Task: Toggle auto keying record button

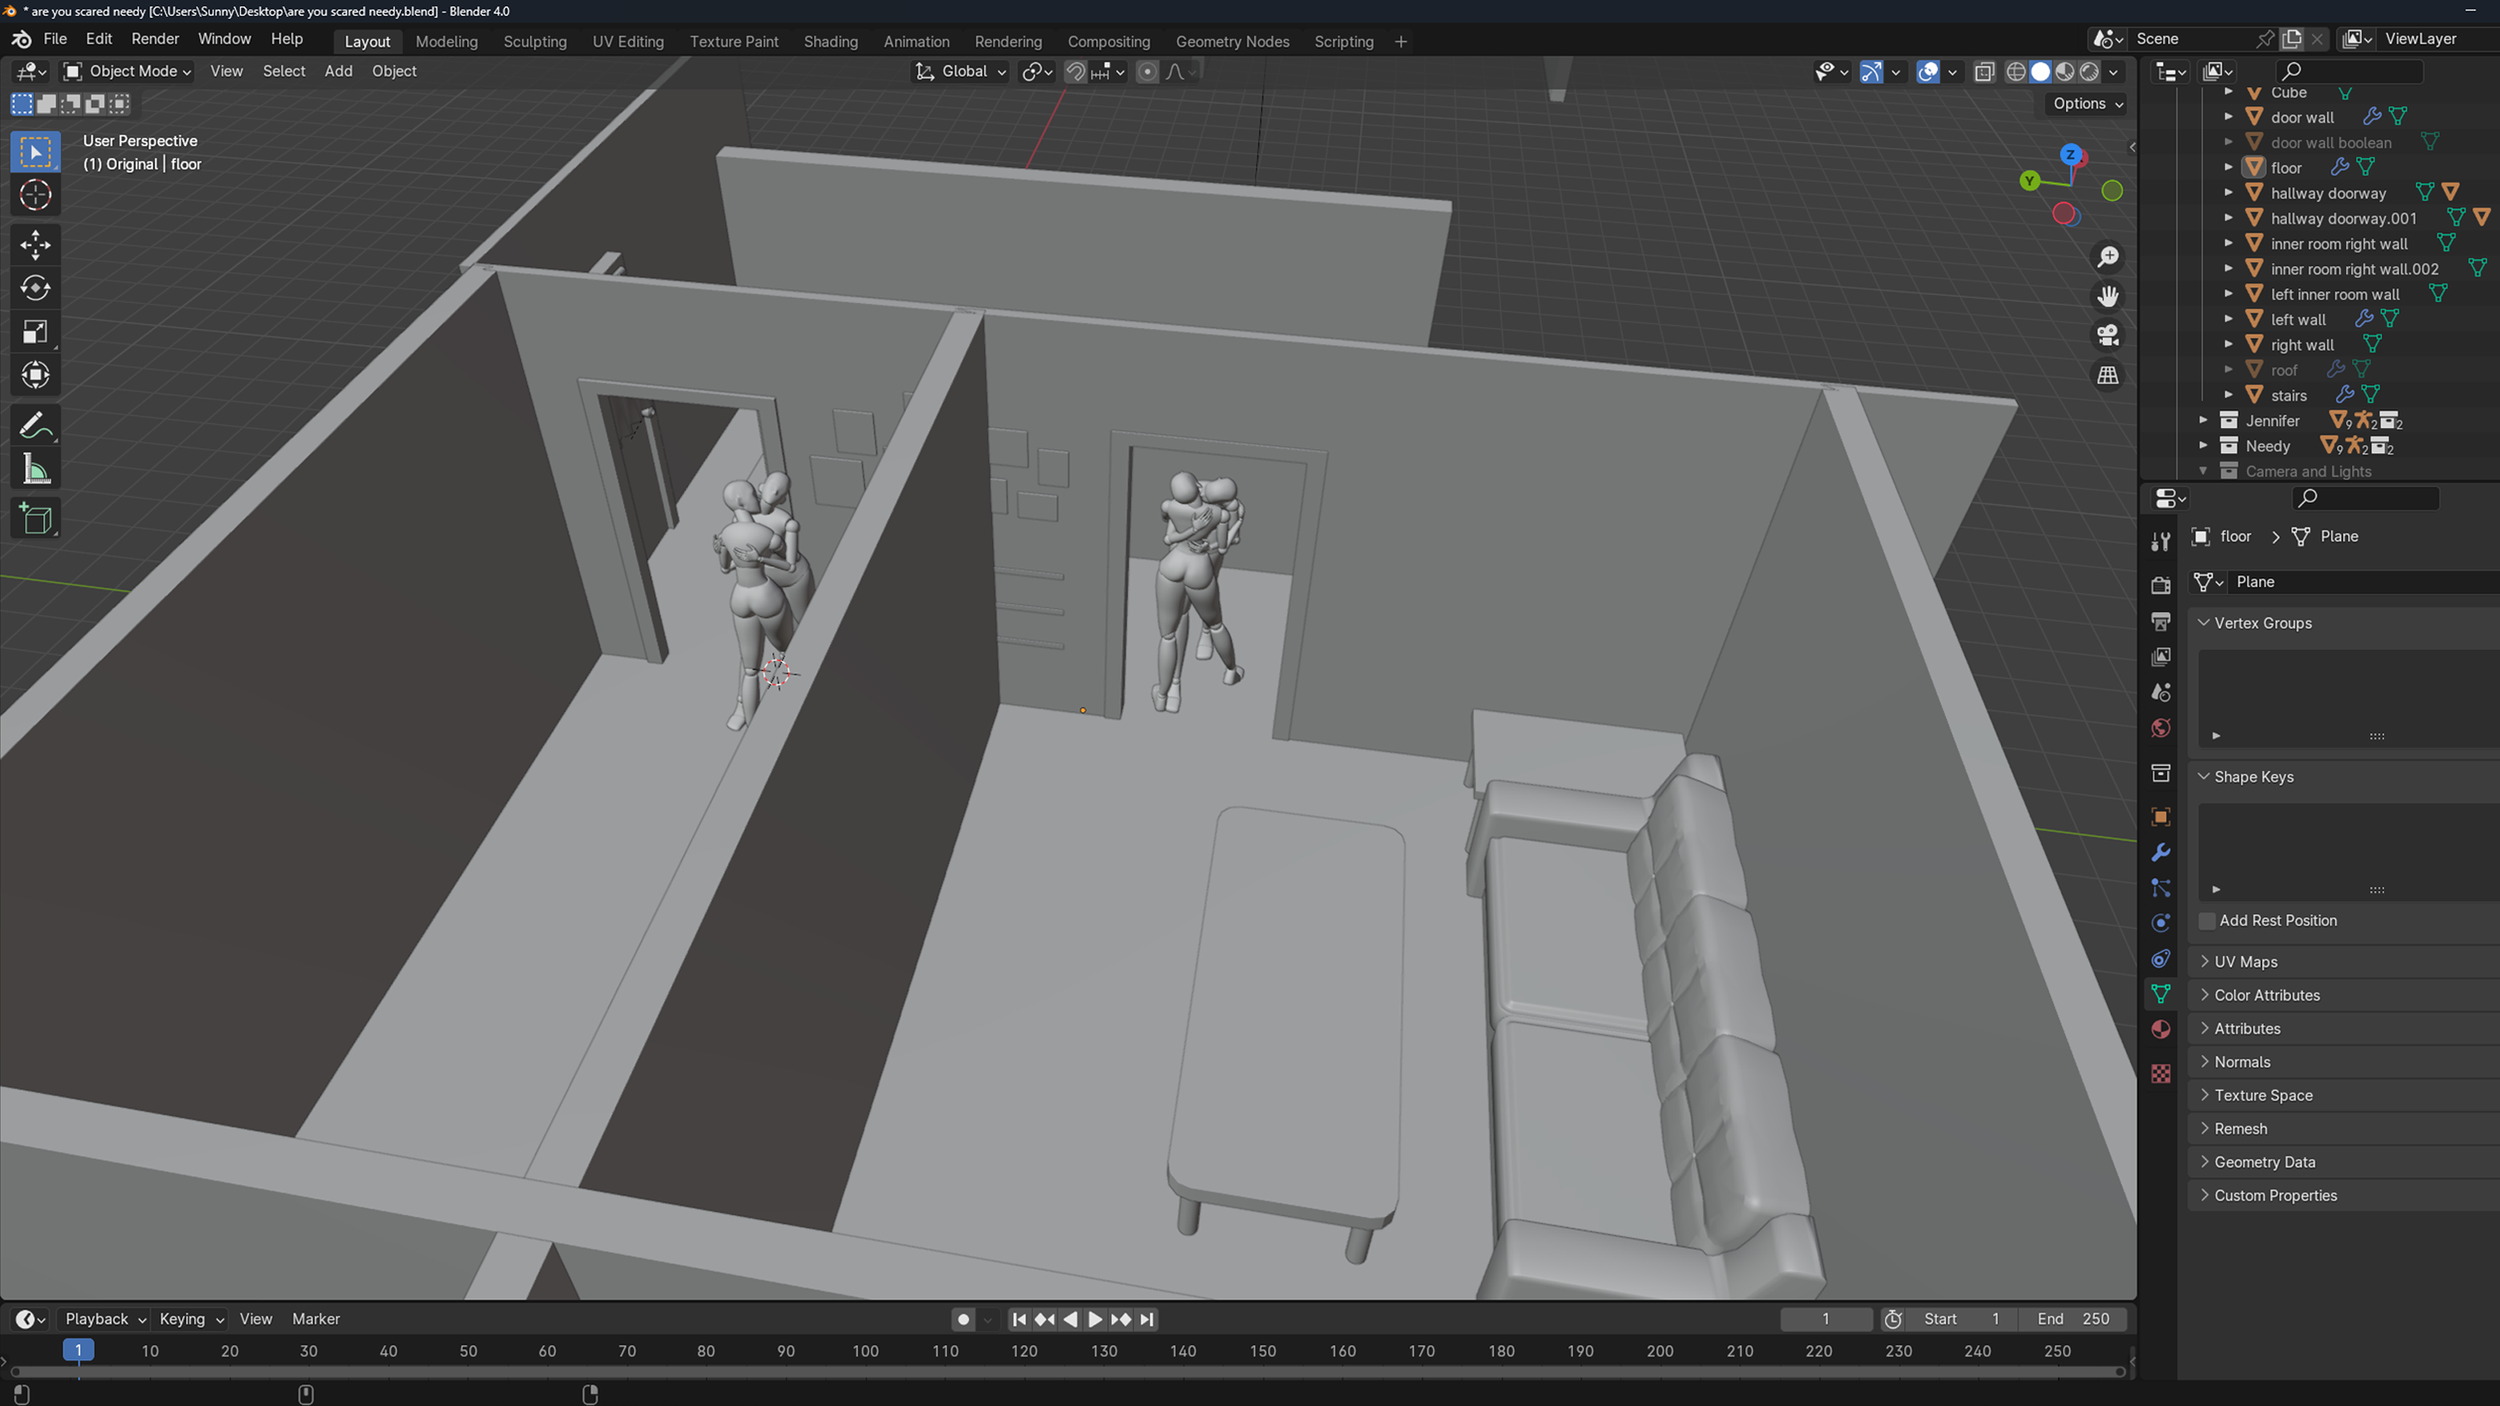Action: 963,1319
